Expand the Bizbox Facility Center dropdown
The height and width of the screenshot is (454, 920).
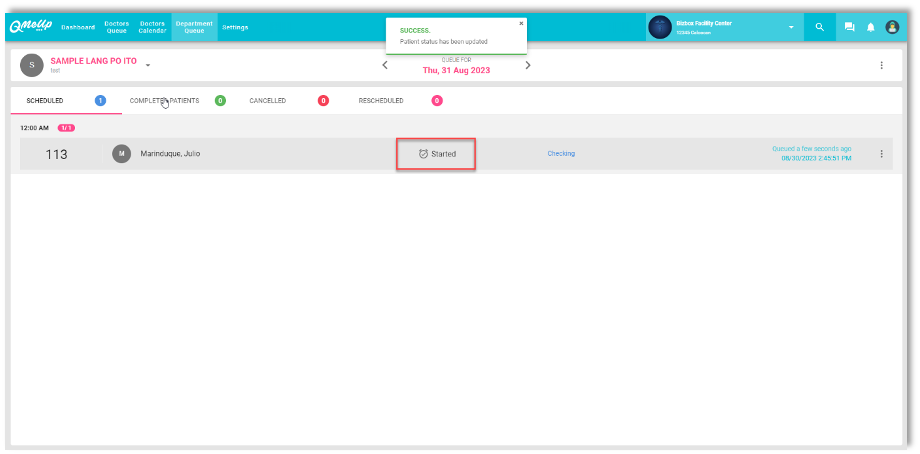pos(791,27)
